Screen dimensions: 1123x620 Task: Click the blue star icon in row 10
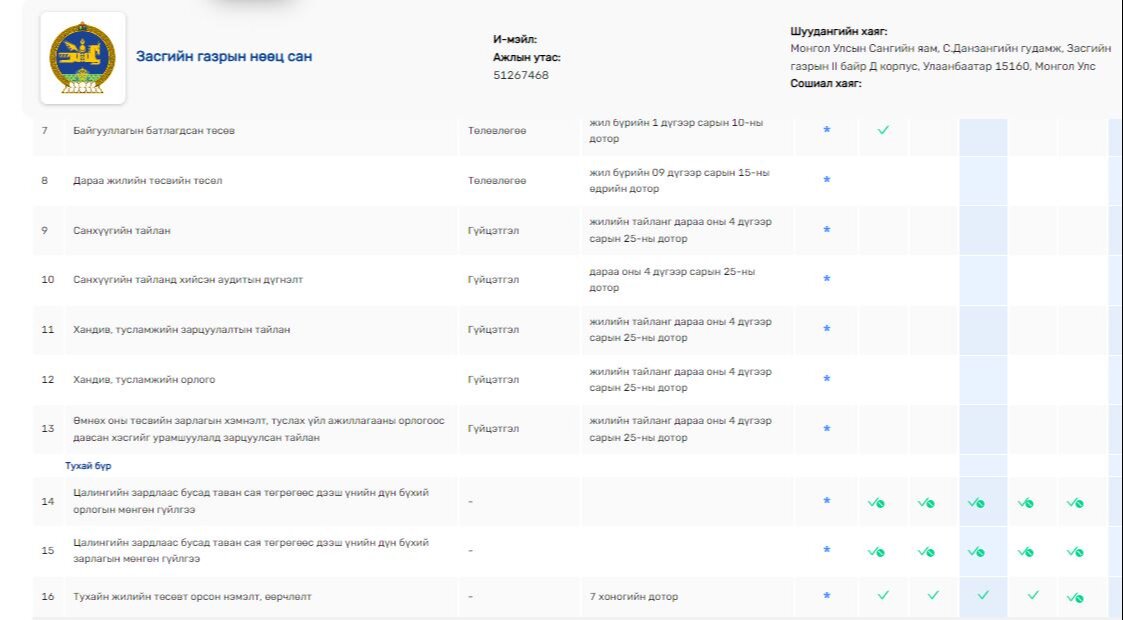pos(826,279)
